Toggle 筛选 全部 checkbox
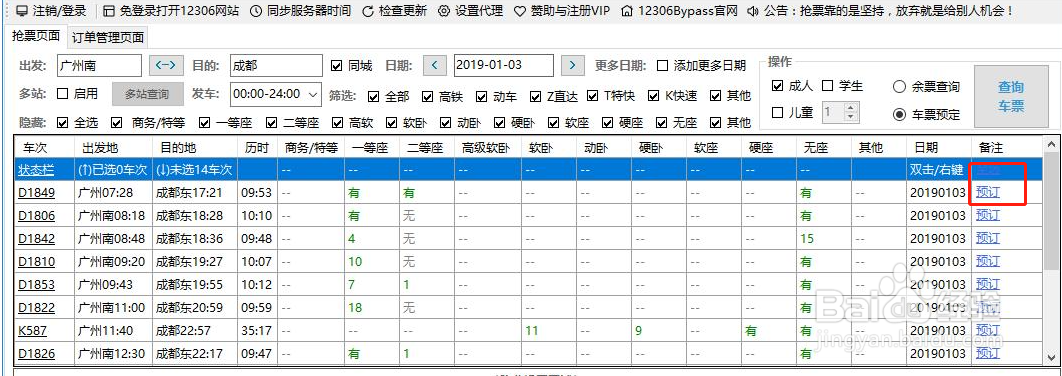This screenshot has width=1062, height=376. [x=373, y=96]
